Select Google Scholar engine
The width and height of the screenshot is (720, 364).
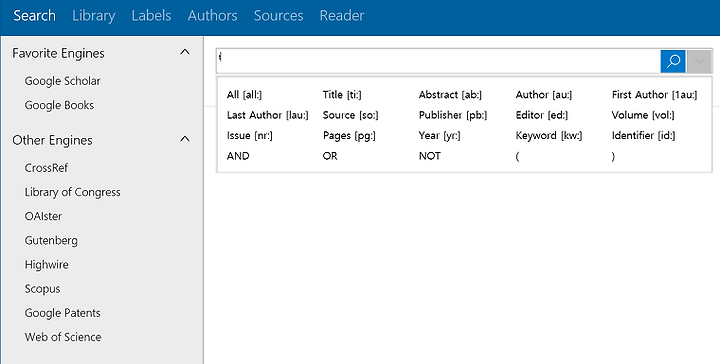click(x=62, y=81)
